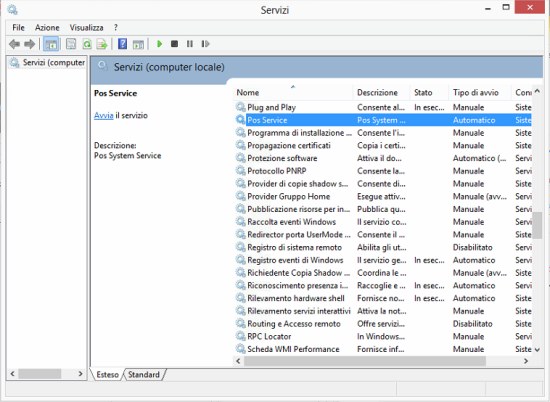
Task: Start the service with the green play button
Action: [x=160, y=44]
